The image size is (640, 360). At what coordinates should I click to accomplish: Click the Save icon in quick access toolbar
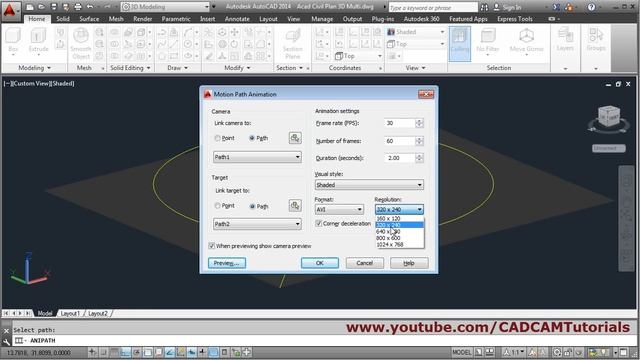[x=54, y=7]
